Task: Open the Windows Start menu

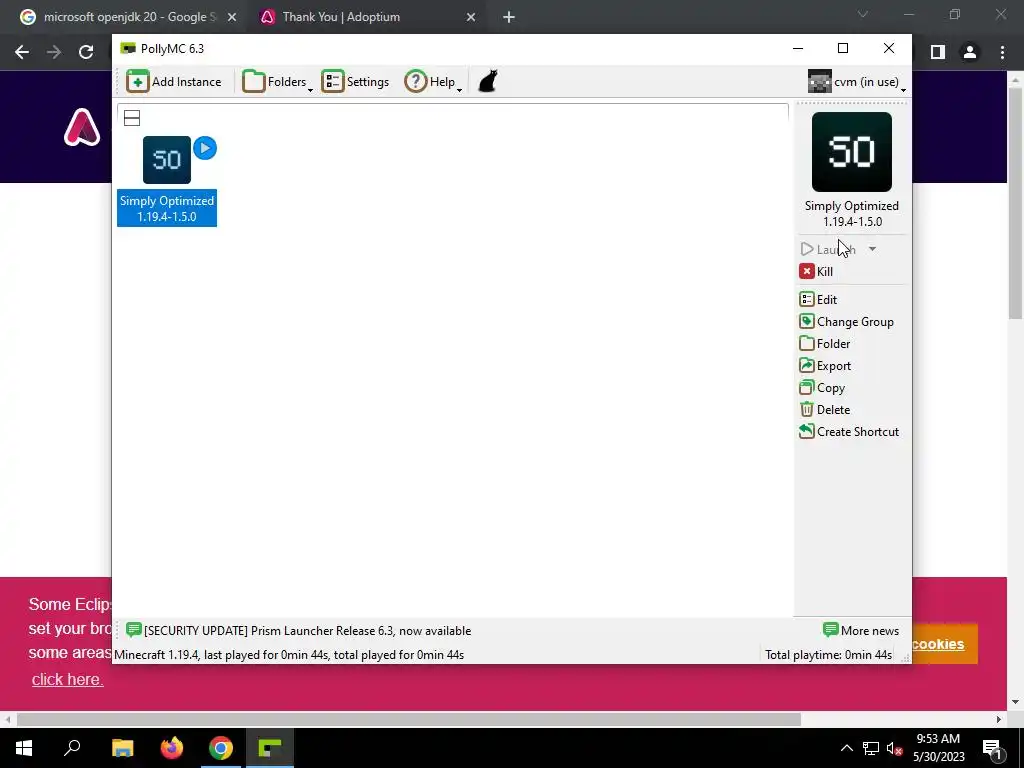Action: (x=24, y=748)
